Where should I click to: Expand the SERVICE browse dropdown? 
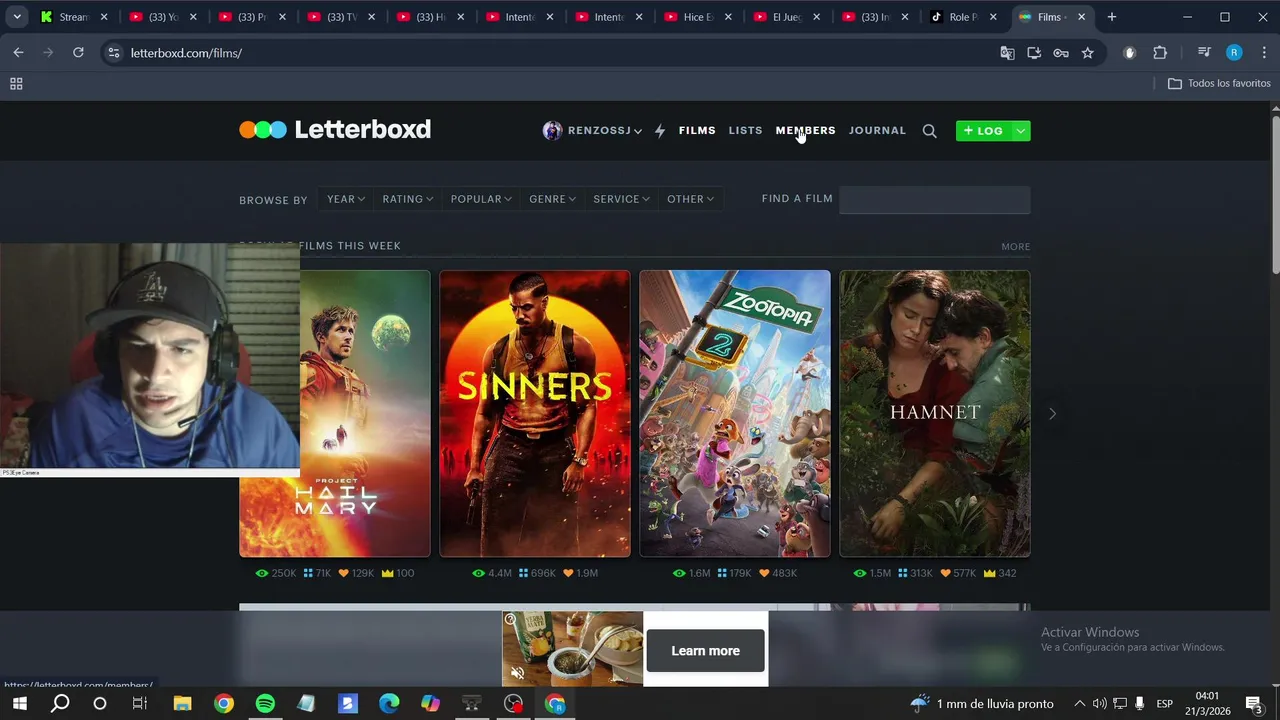[x=621, y=199]
